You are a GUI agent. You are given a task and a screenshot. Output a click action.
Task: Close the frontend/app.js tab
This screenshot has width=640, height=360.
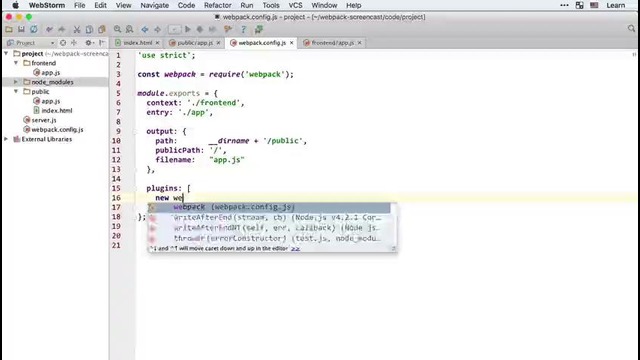coord(360,43)
